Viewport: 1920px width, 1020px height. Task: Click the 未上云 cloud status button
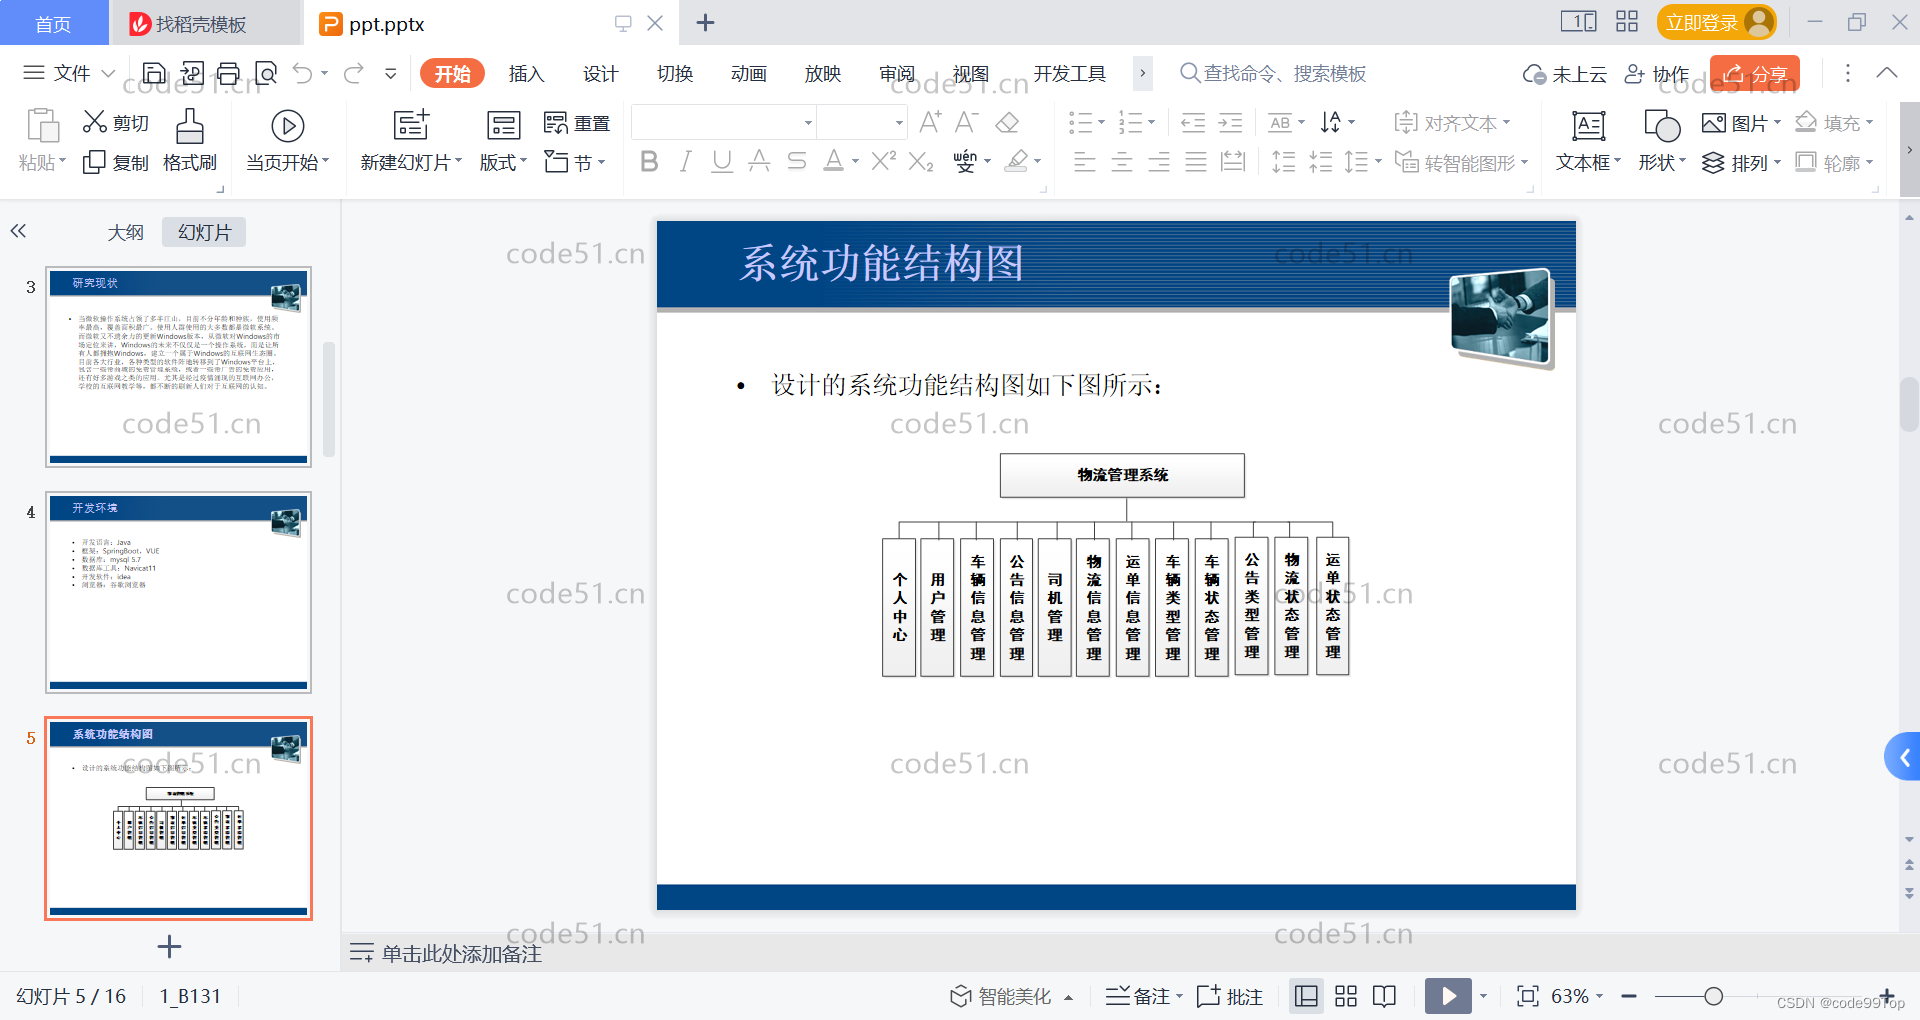click(x=1565, y=74)
